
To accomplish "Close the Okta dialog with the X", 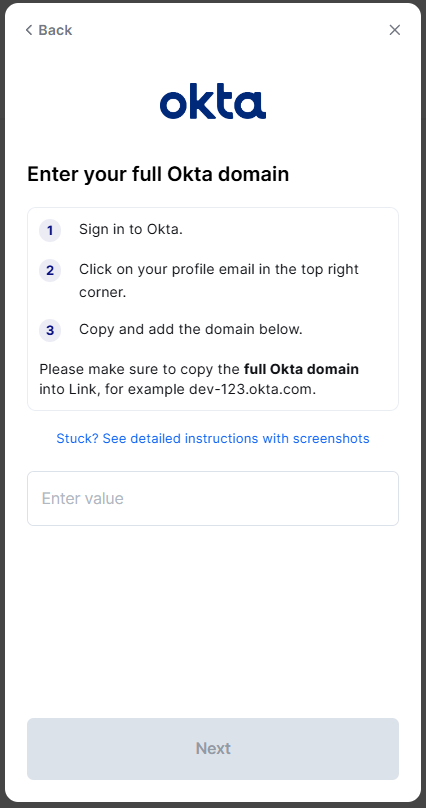I will coord(395,30).
